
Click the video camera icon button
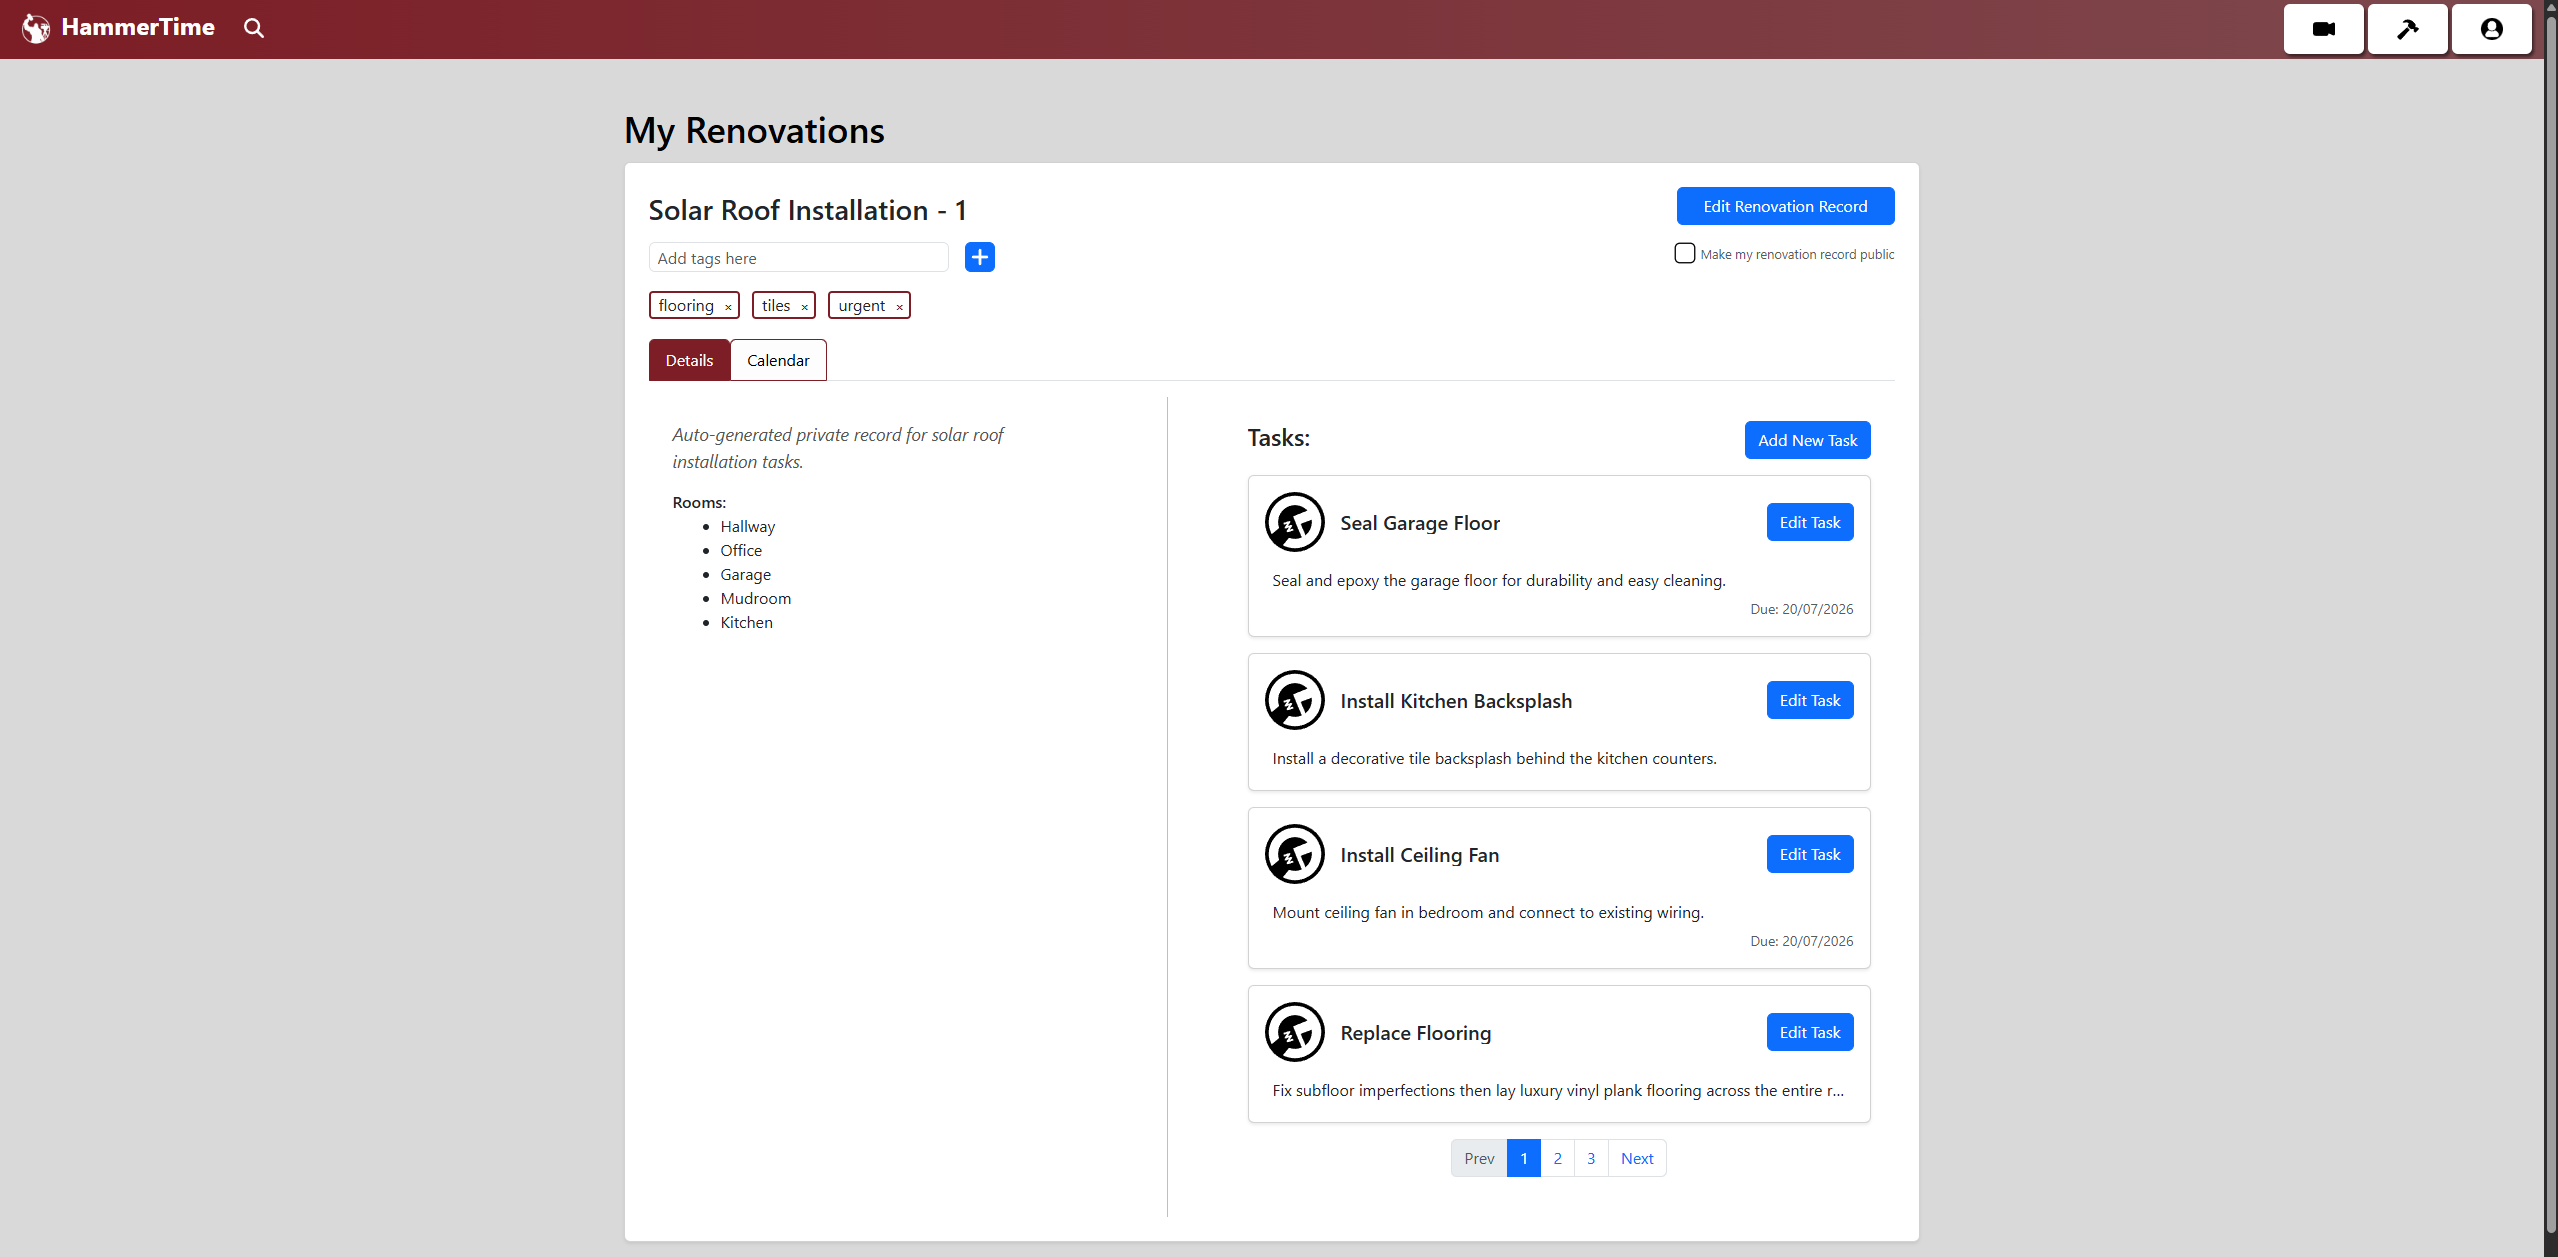coord(2323,29)
